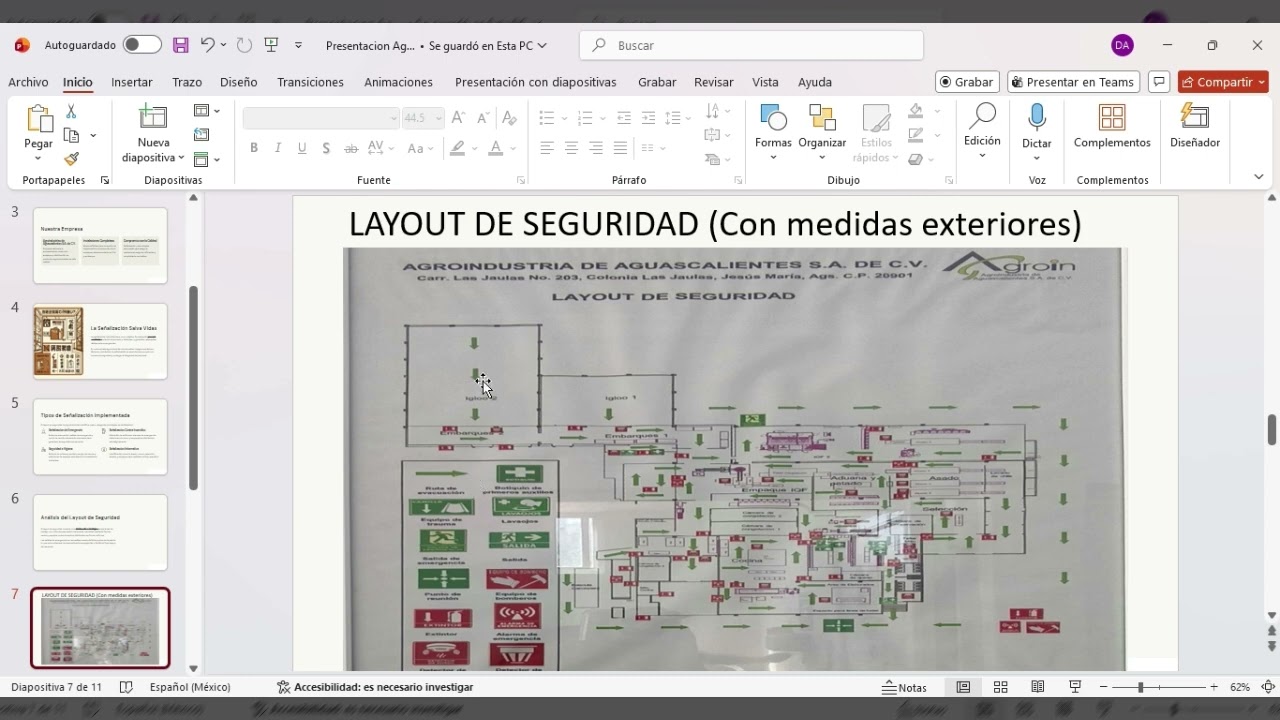1280x720 pixels.
Task: Click the Dictar microphone icon
Action: [1037, 118]
